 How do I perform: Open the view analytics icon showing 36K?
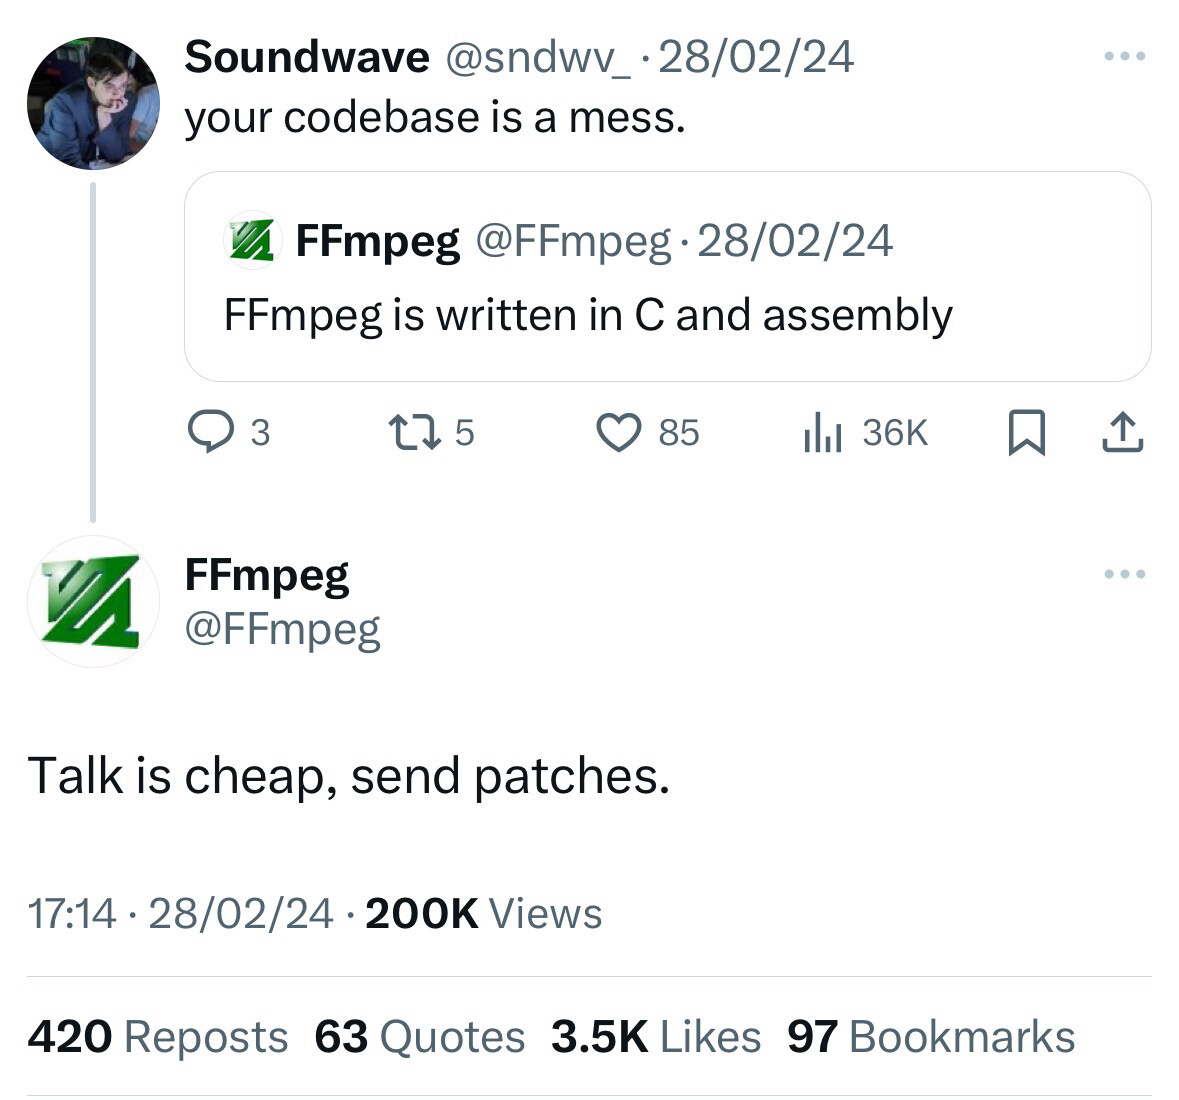(x=821, y=432)
